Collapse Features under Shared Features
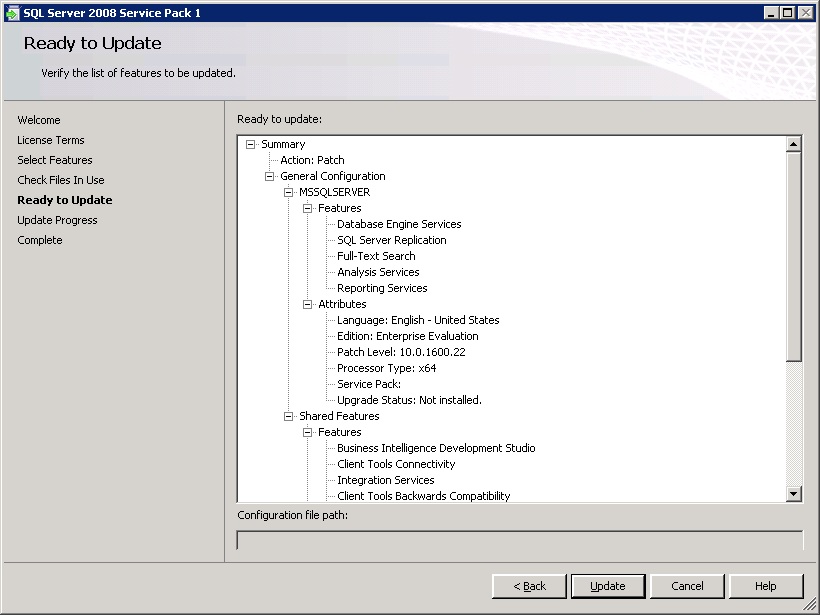 308,432
